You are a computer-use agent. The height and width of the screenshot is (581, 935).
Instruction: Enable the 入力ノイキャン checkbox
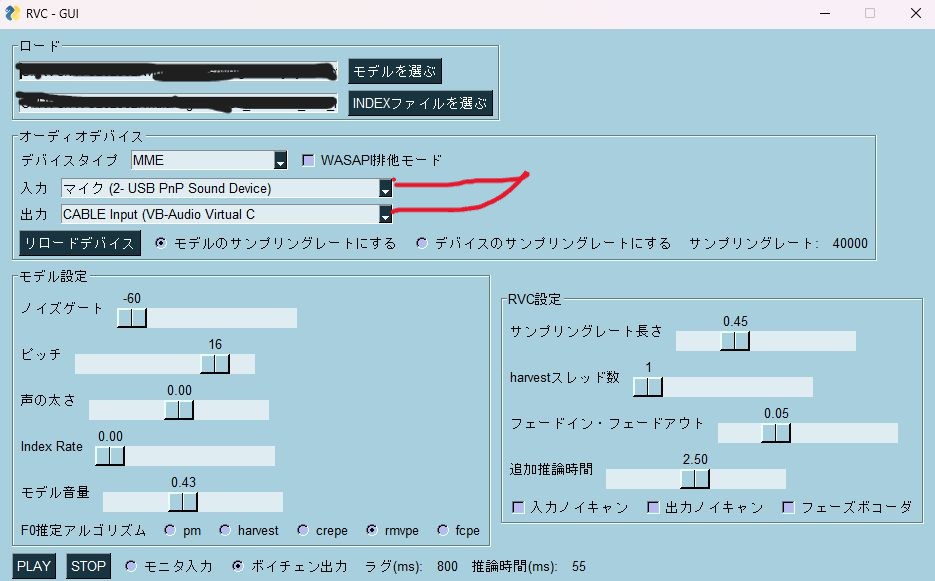[x=518, y=508]
